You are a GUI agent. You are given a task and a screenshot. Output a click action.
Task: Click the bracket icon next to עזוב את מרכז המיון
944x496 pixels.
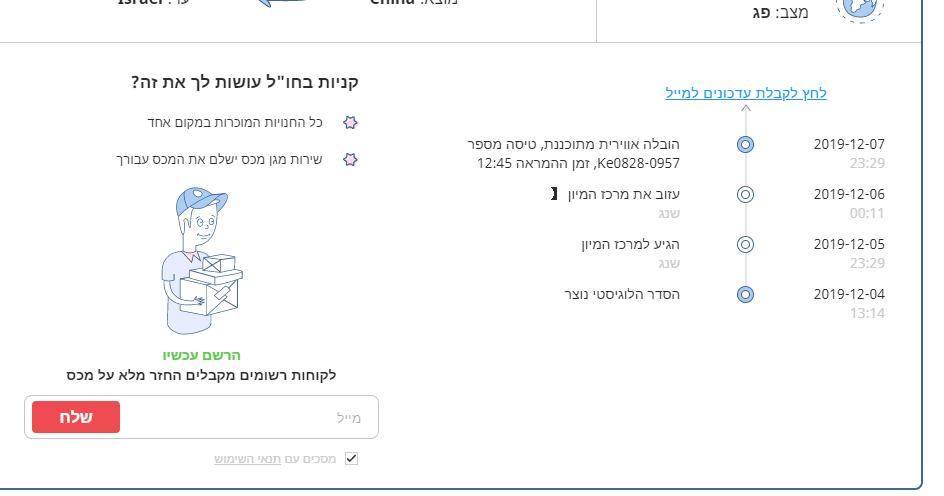[554, 193]
